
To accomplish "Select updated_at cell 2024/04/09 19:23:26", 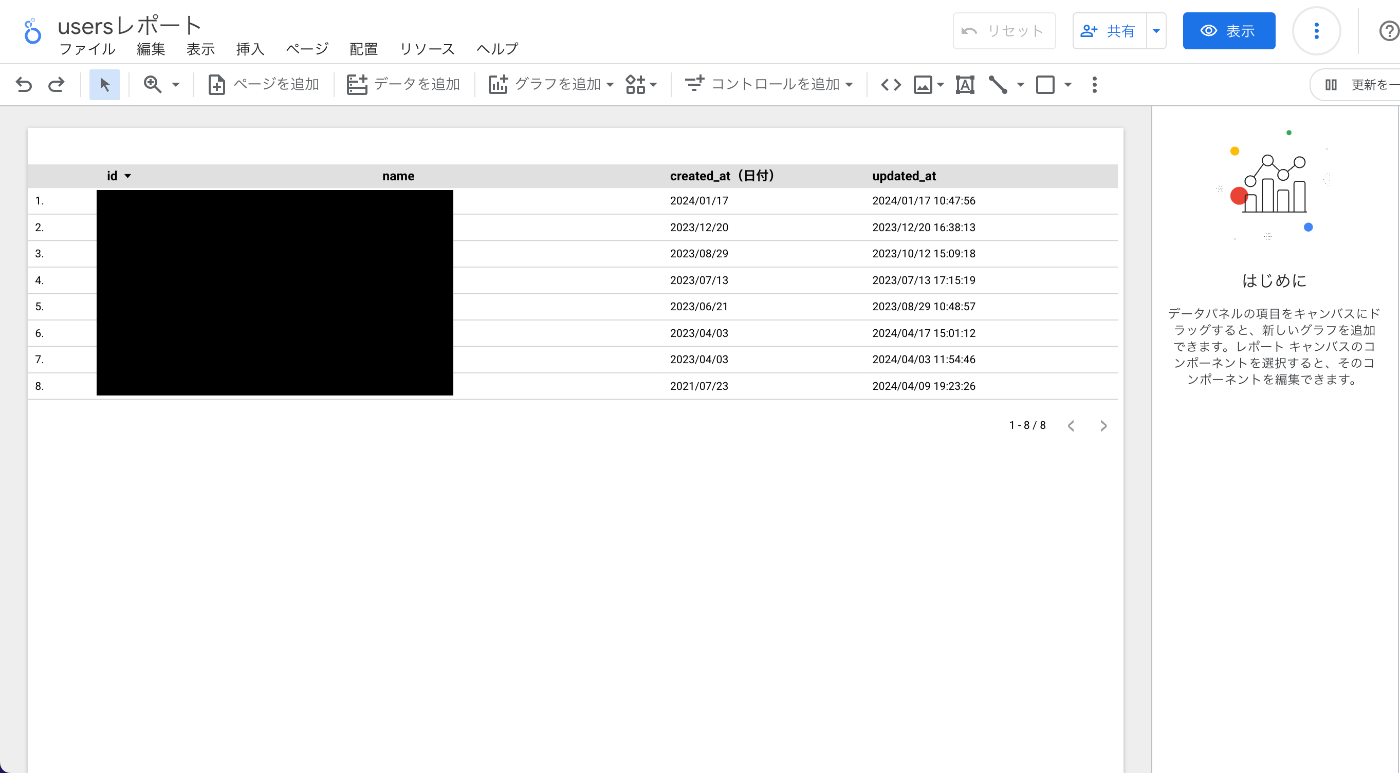I will coord(923,386).
